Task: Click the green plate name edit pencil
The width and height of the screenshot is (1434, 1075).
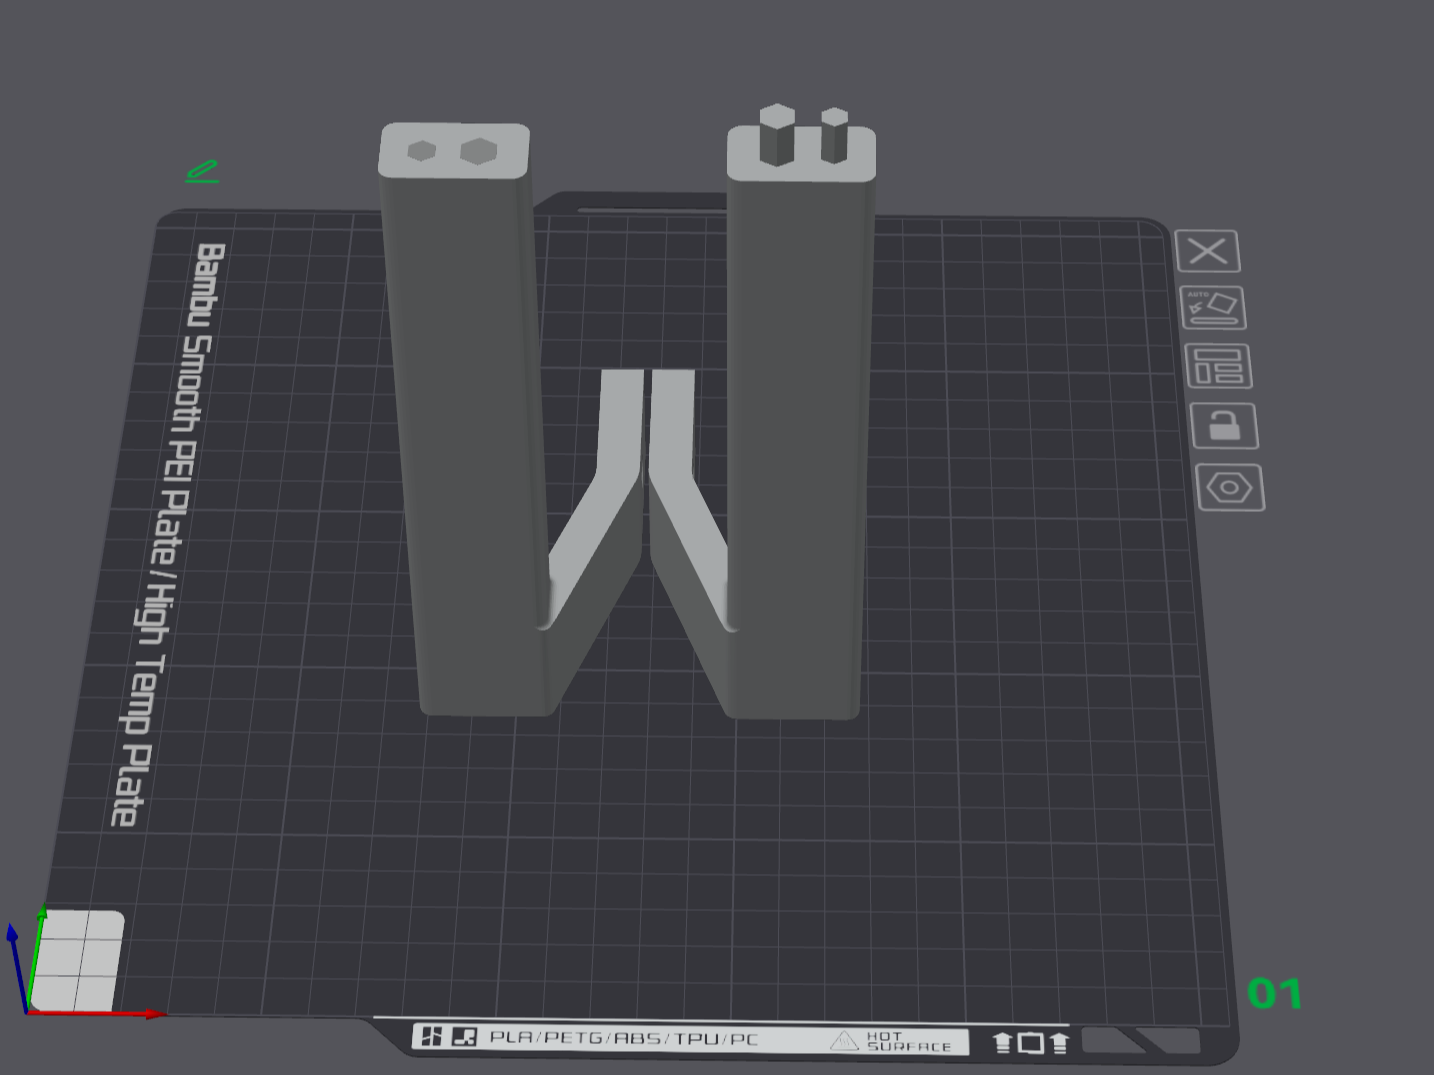Action: coord(202,172)
